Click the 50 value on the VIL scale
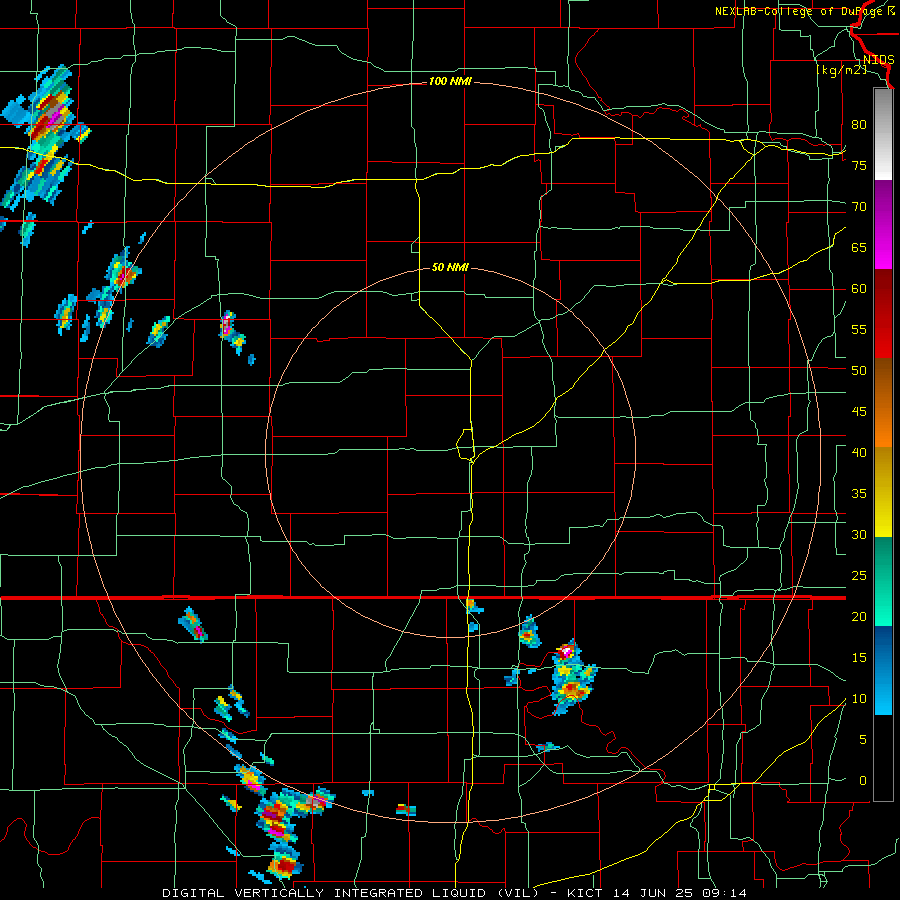900x900 pixels. point(859,370)
